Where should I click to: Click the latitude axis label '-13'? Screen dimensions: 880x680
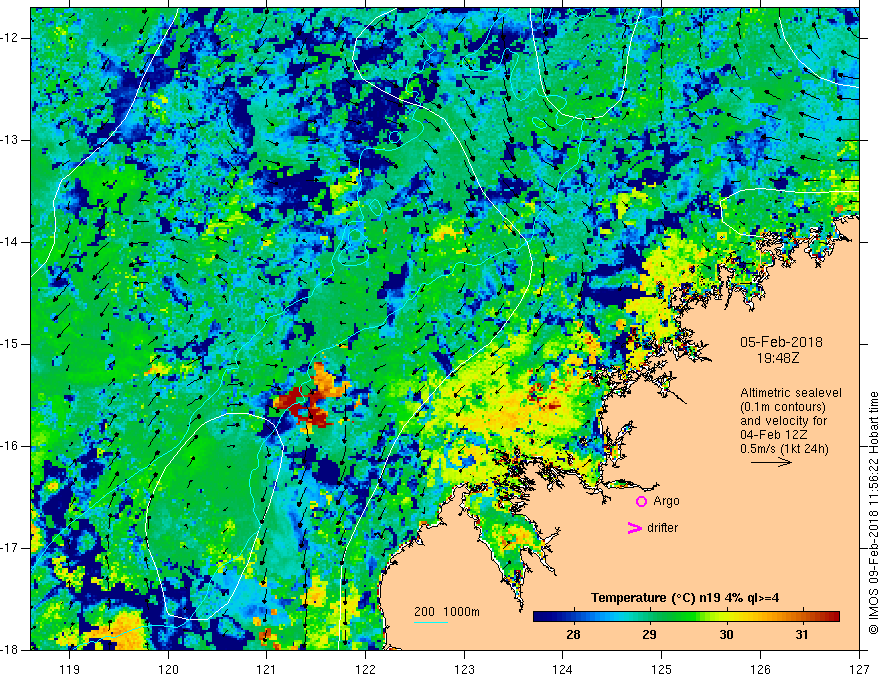(10, 140)
